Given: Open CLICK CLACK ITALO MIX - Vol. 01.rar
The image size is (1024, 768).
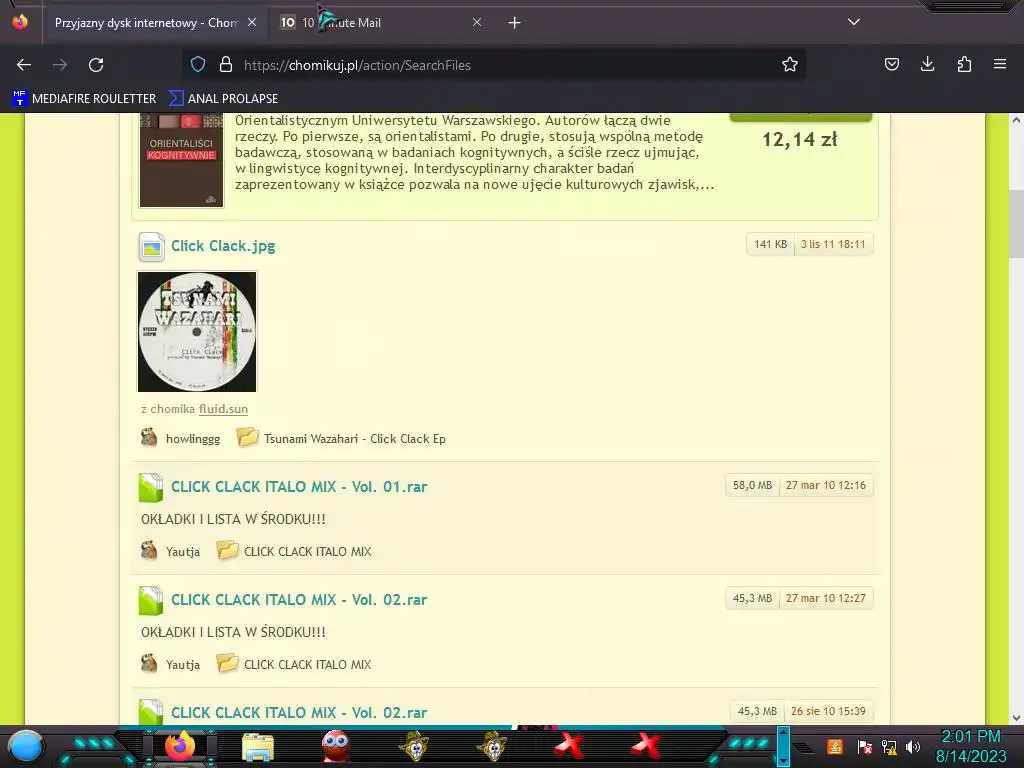Looking at the screenshot, I should point(299,487).
